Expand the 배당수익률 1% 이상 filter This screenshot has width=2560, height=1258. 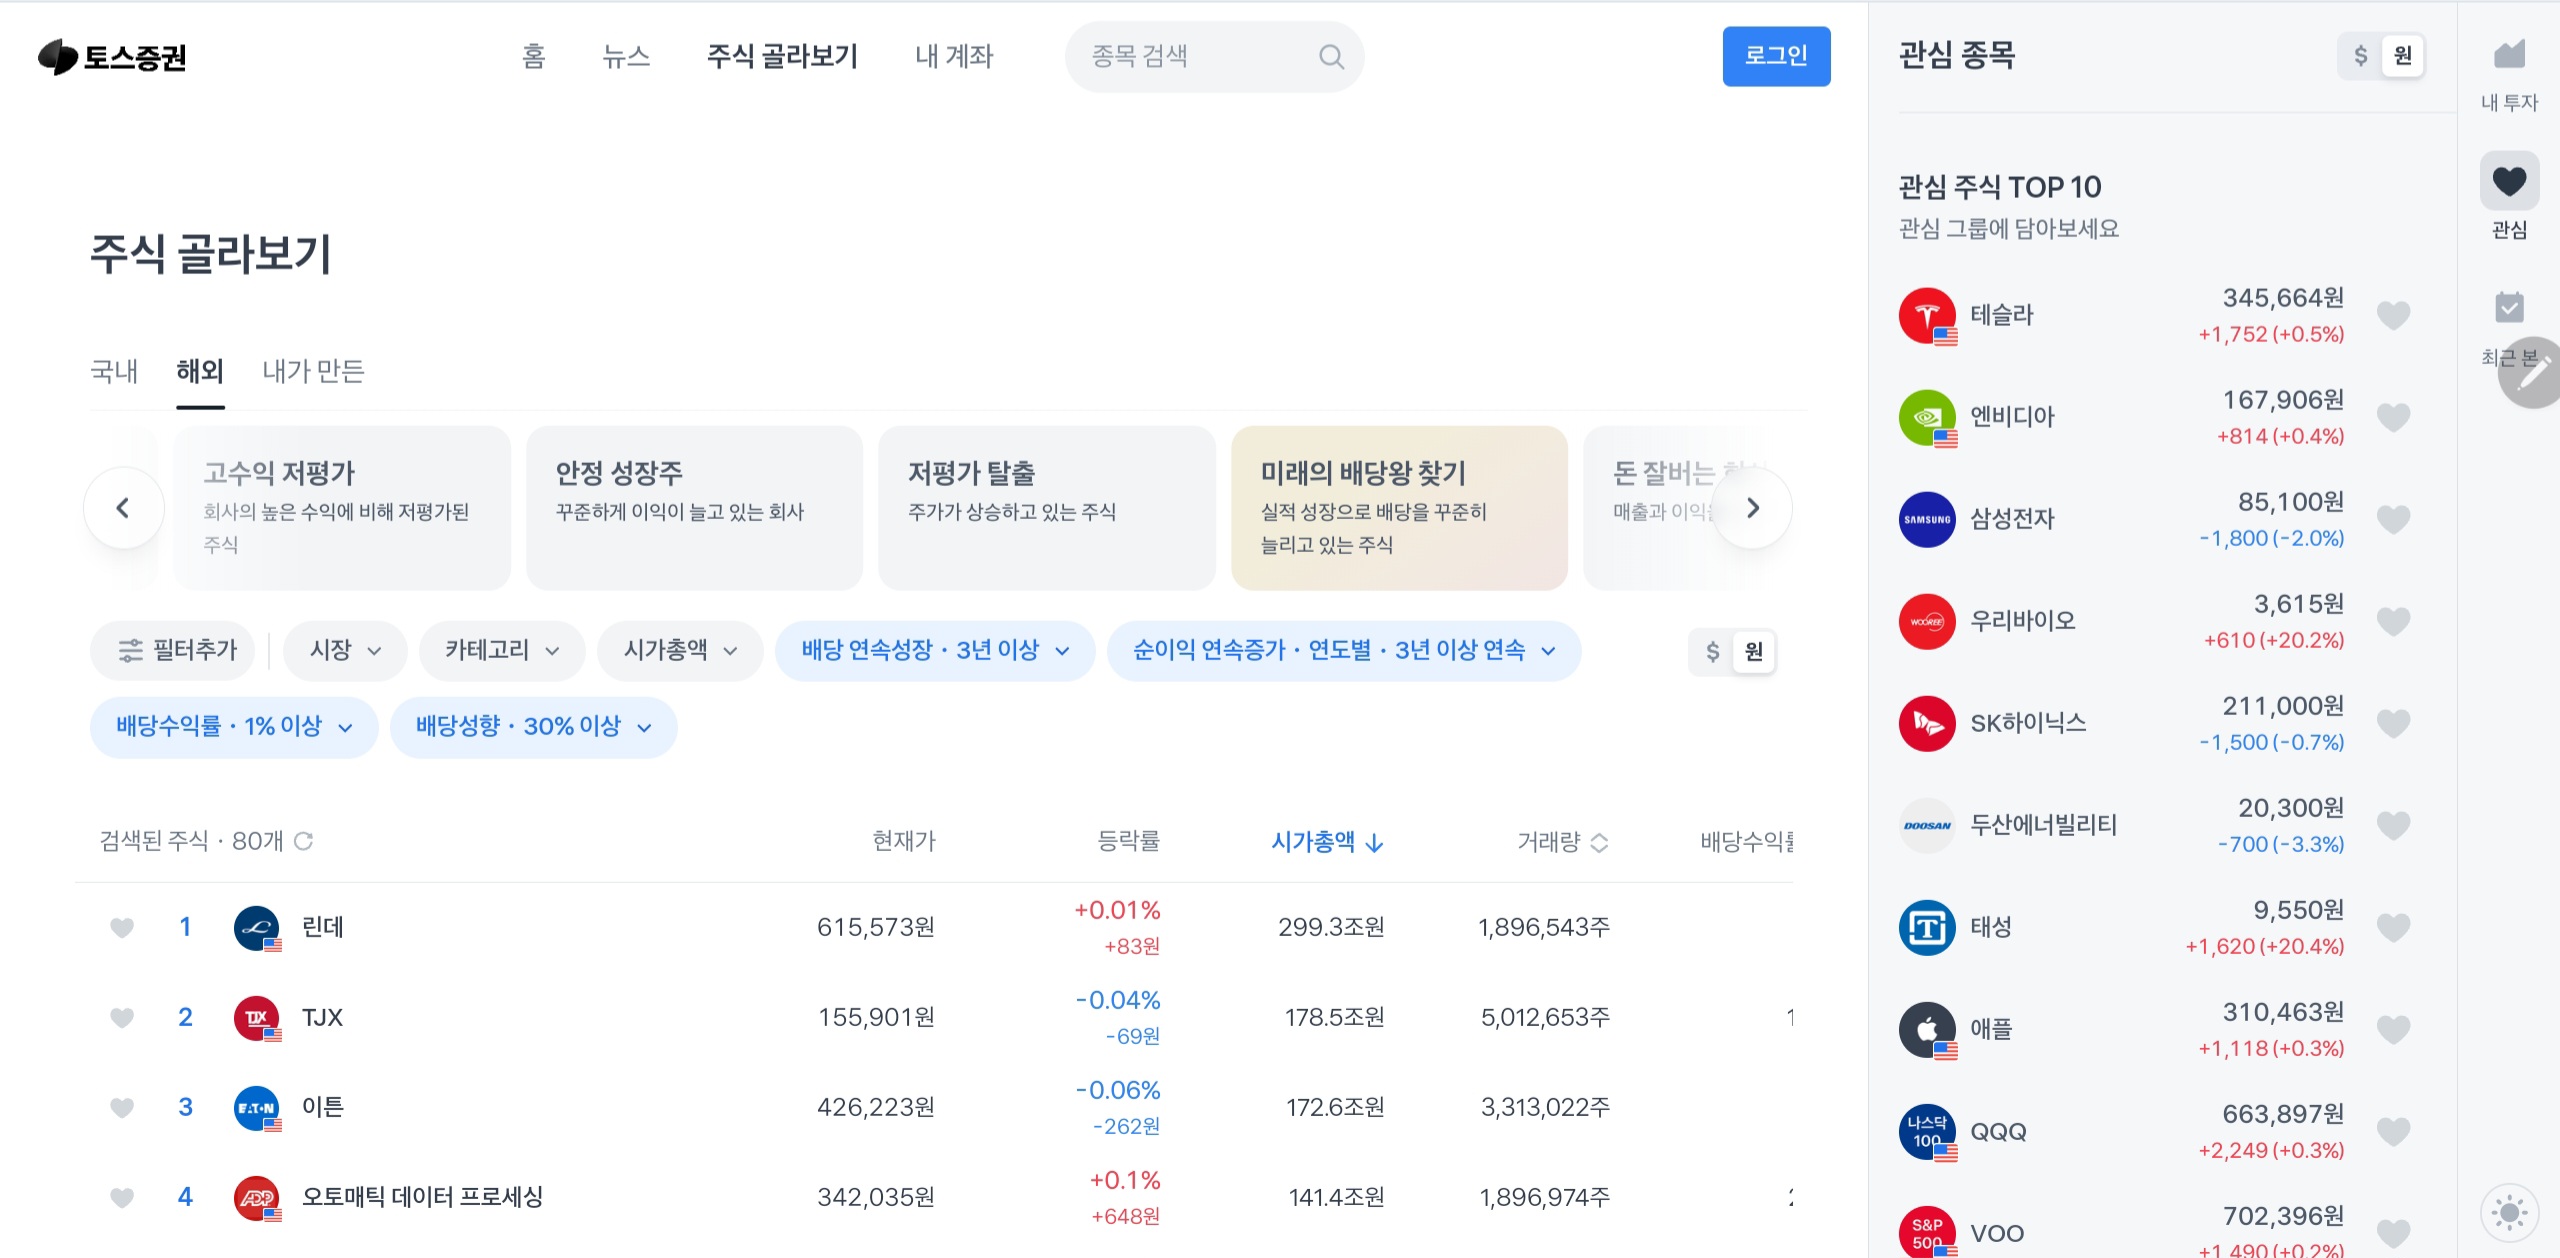click(234, 727)
